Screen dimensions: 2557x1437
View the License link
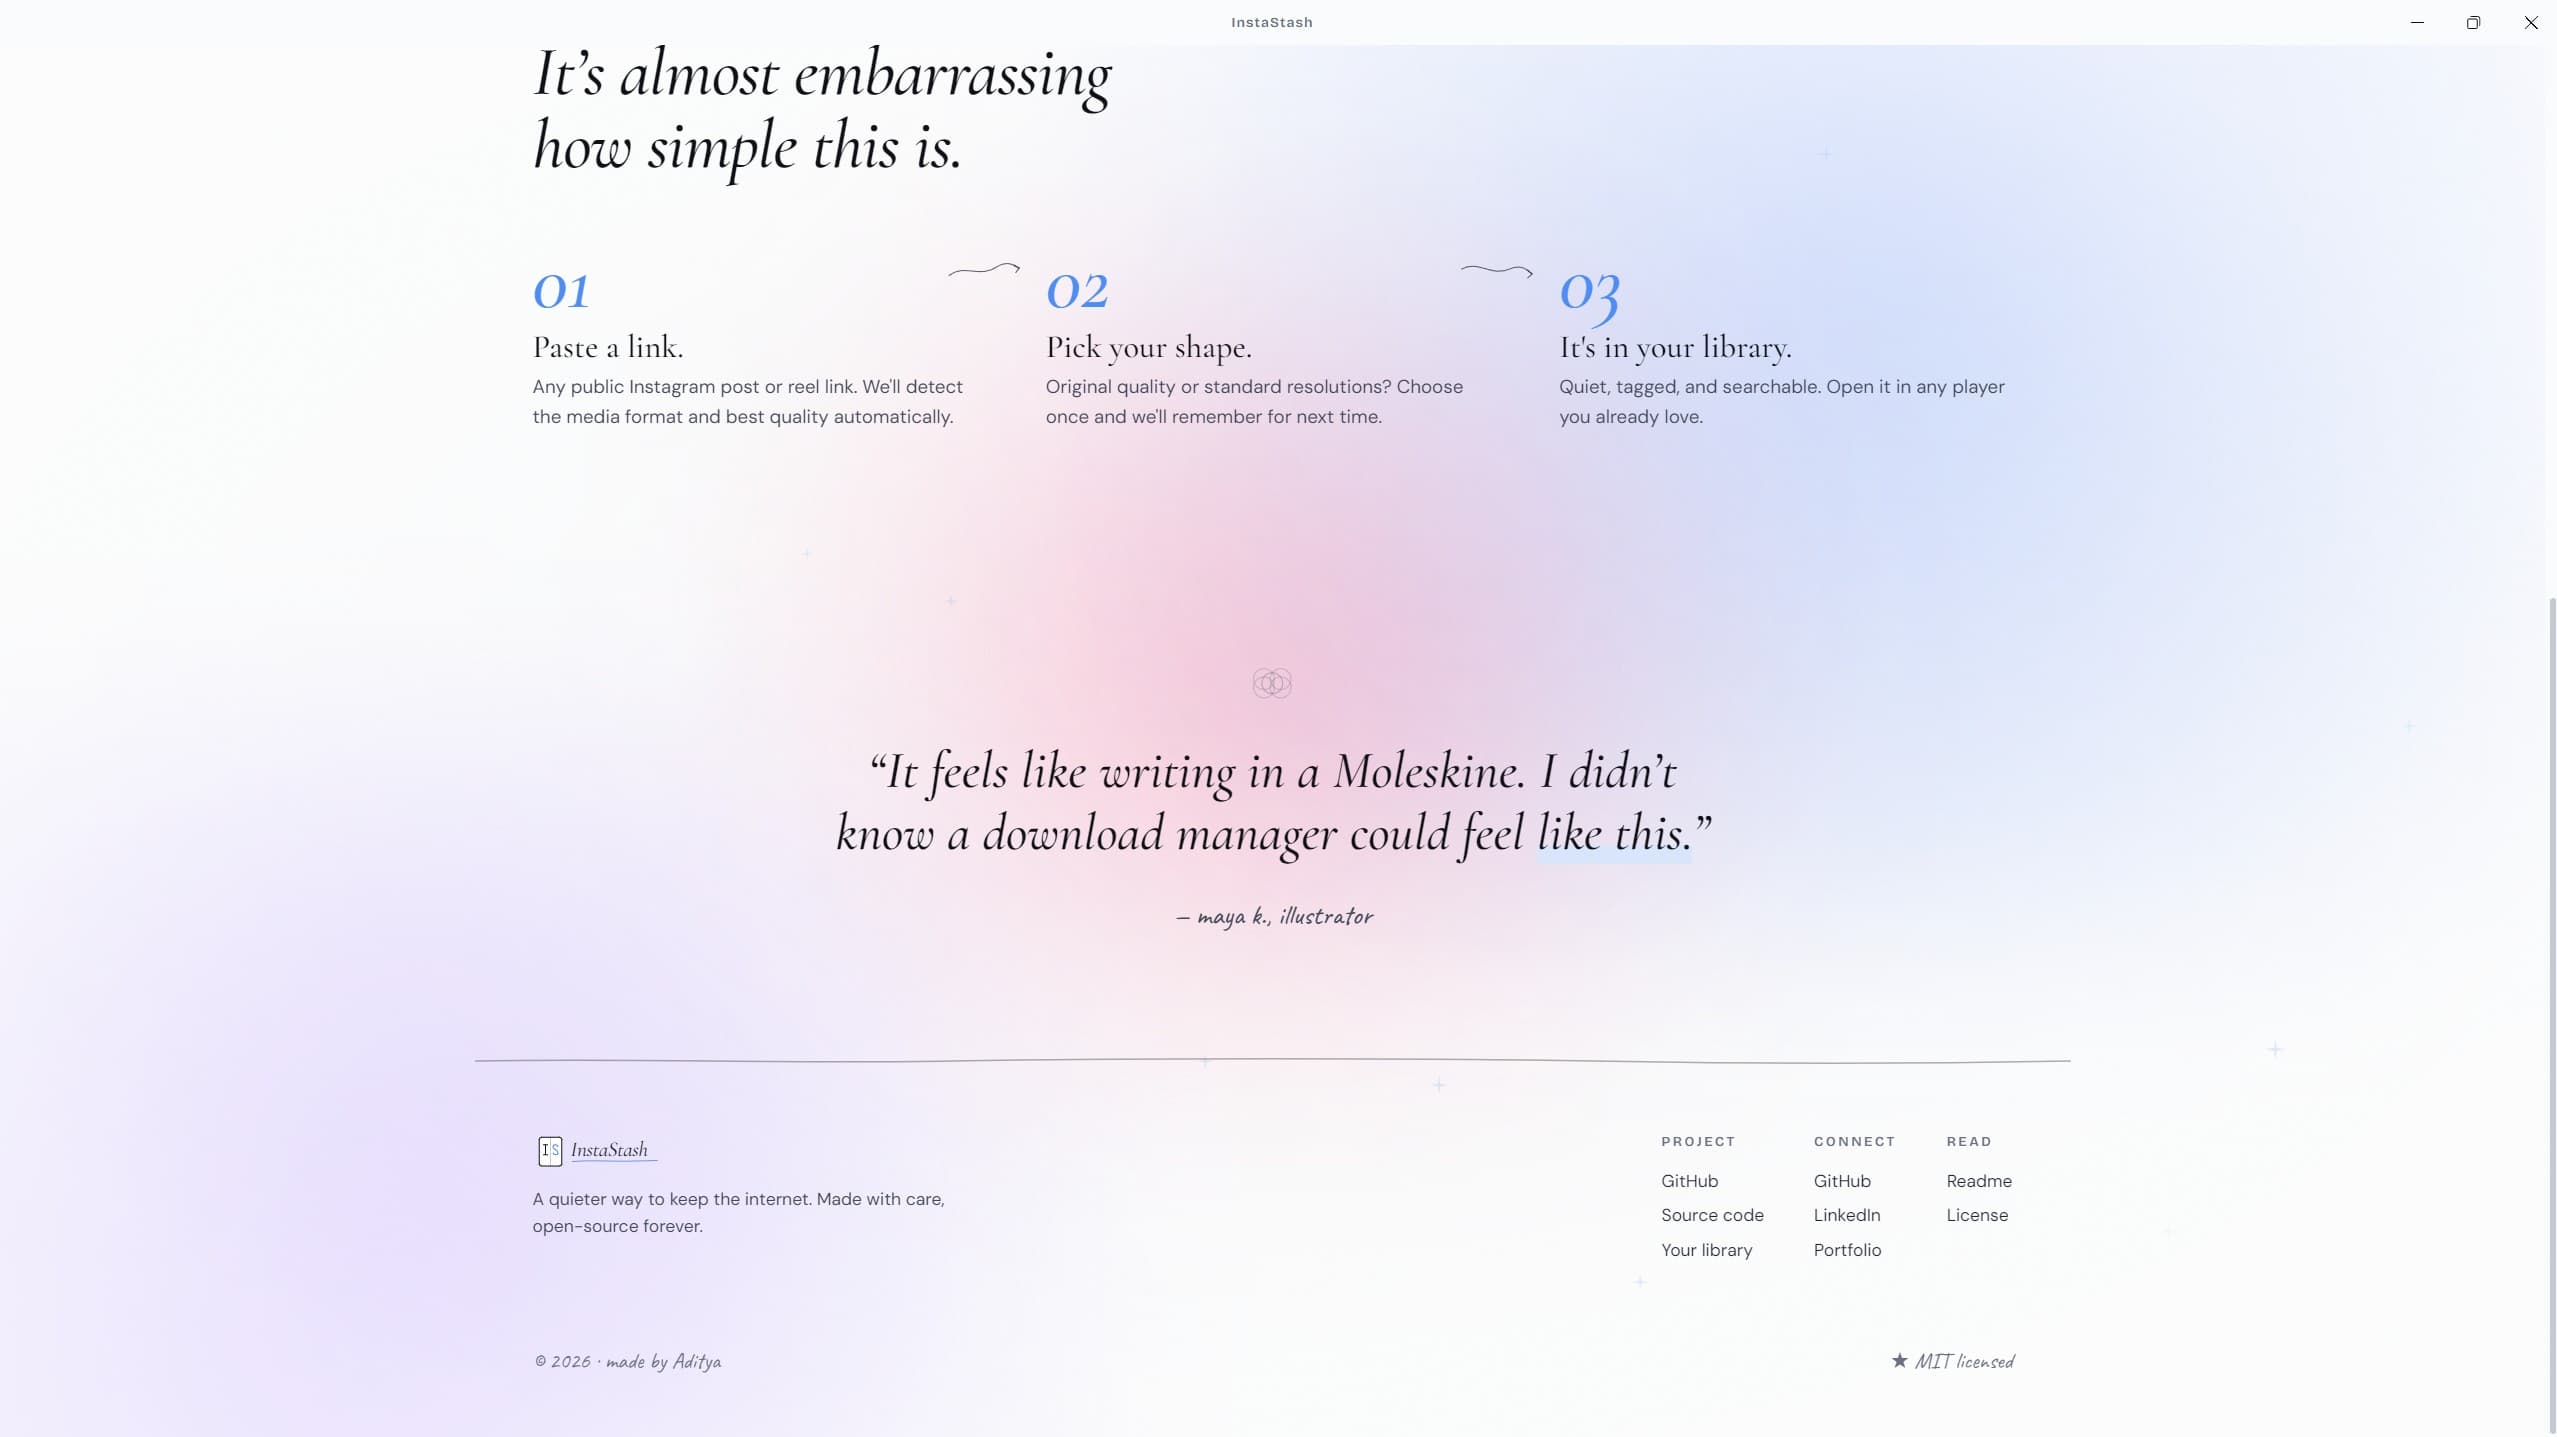(1977, 1215)
